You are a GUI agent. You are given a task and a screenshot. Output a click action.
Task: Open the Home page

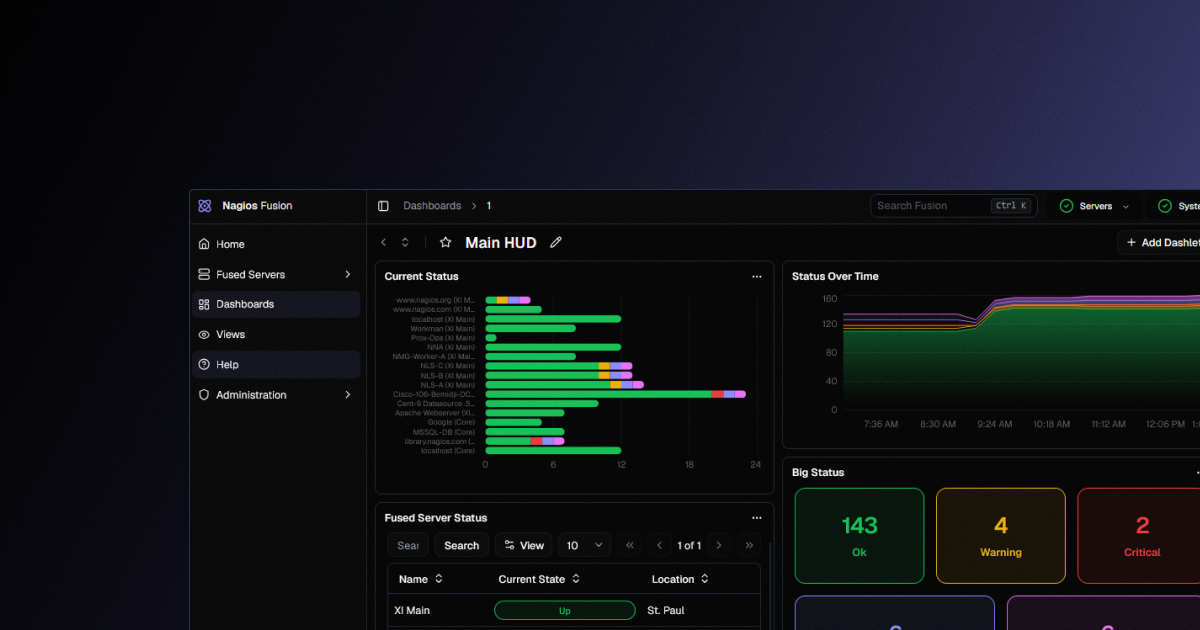click(276, 244)
